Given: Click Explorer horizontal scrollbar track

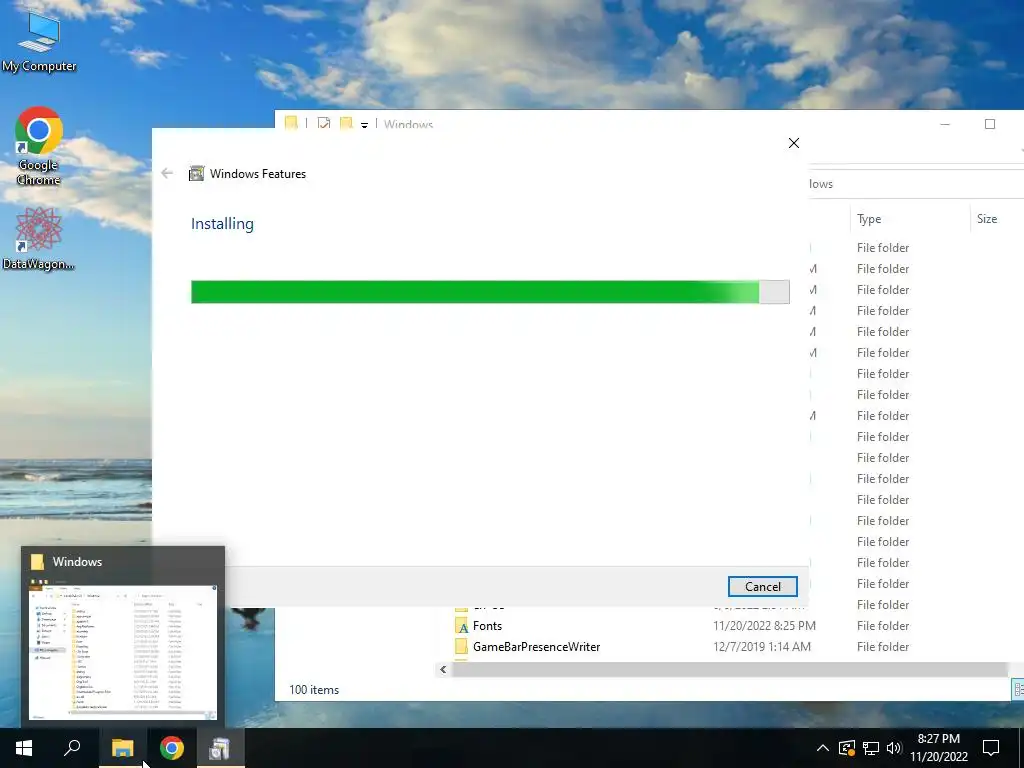Looking at the screenshot, I should [x=730, y=669].
